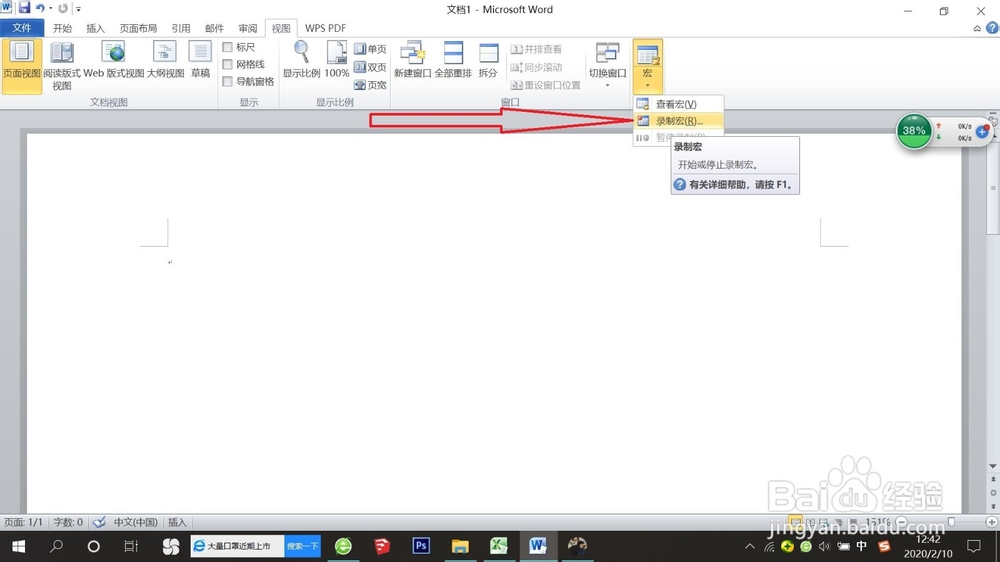Show hidden system tray icons
Screen dimensions: 1000x562
tap(750, 547)
